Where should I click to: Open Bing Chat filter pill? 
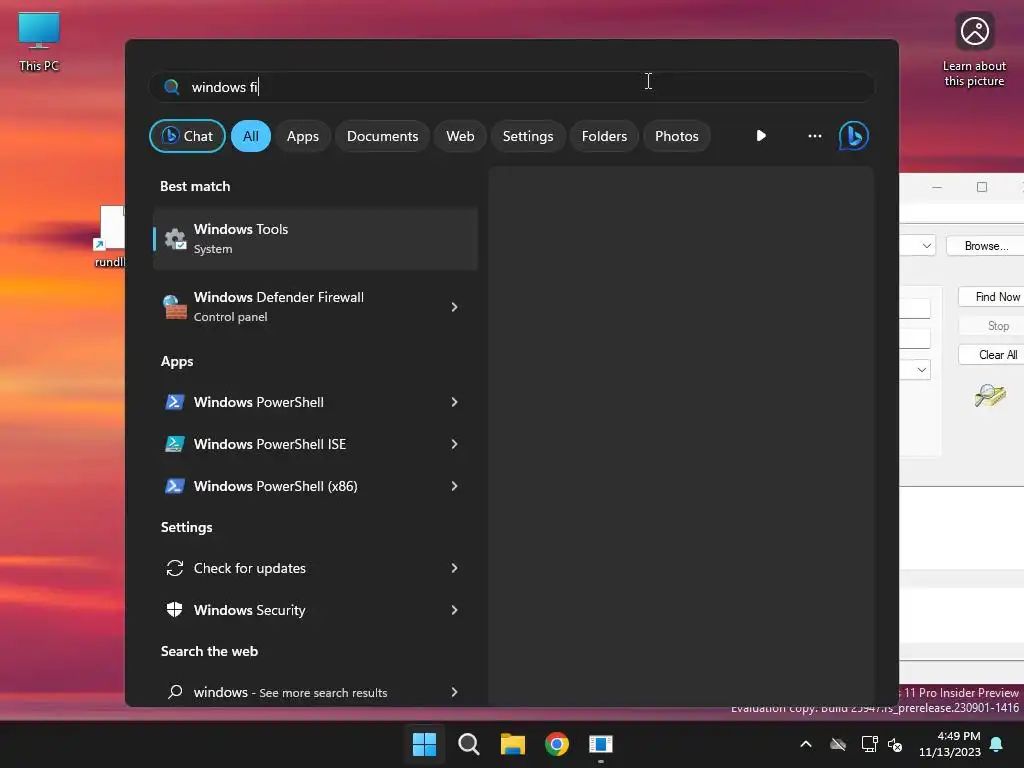[x=187, y=136]
